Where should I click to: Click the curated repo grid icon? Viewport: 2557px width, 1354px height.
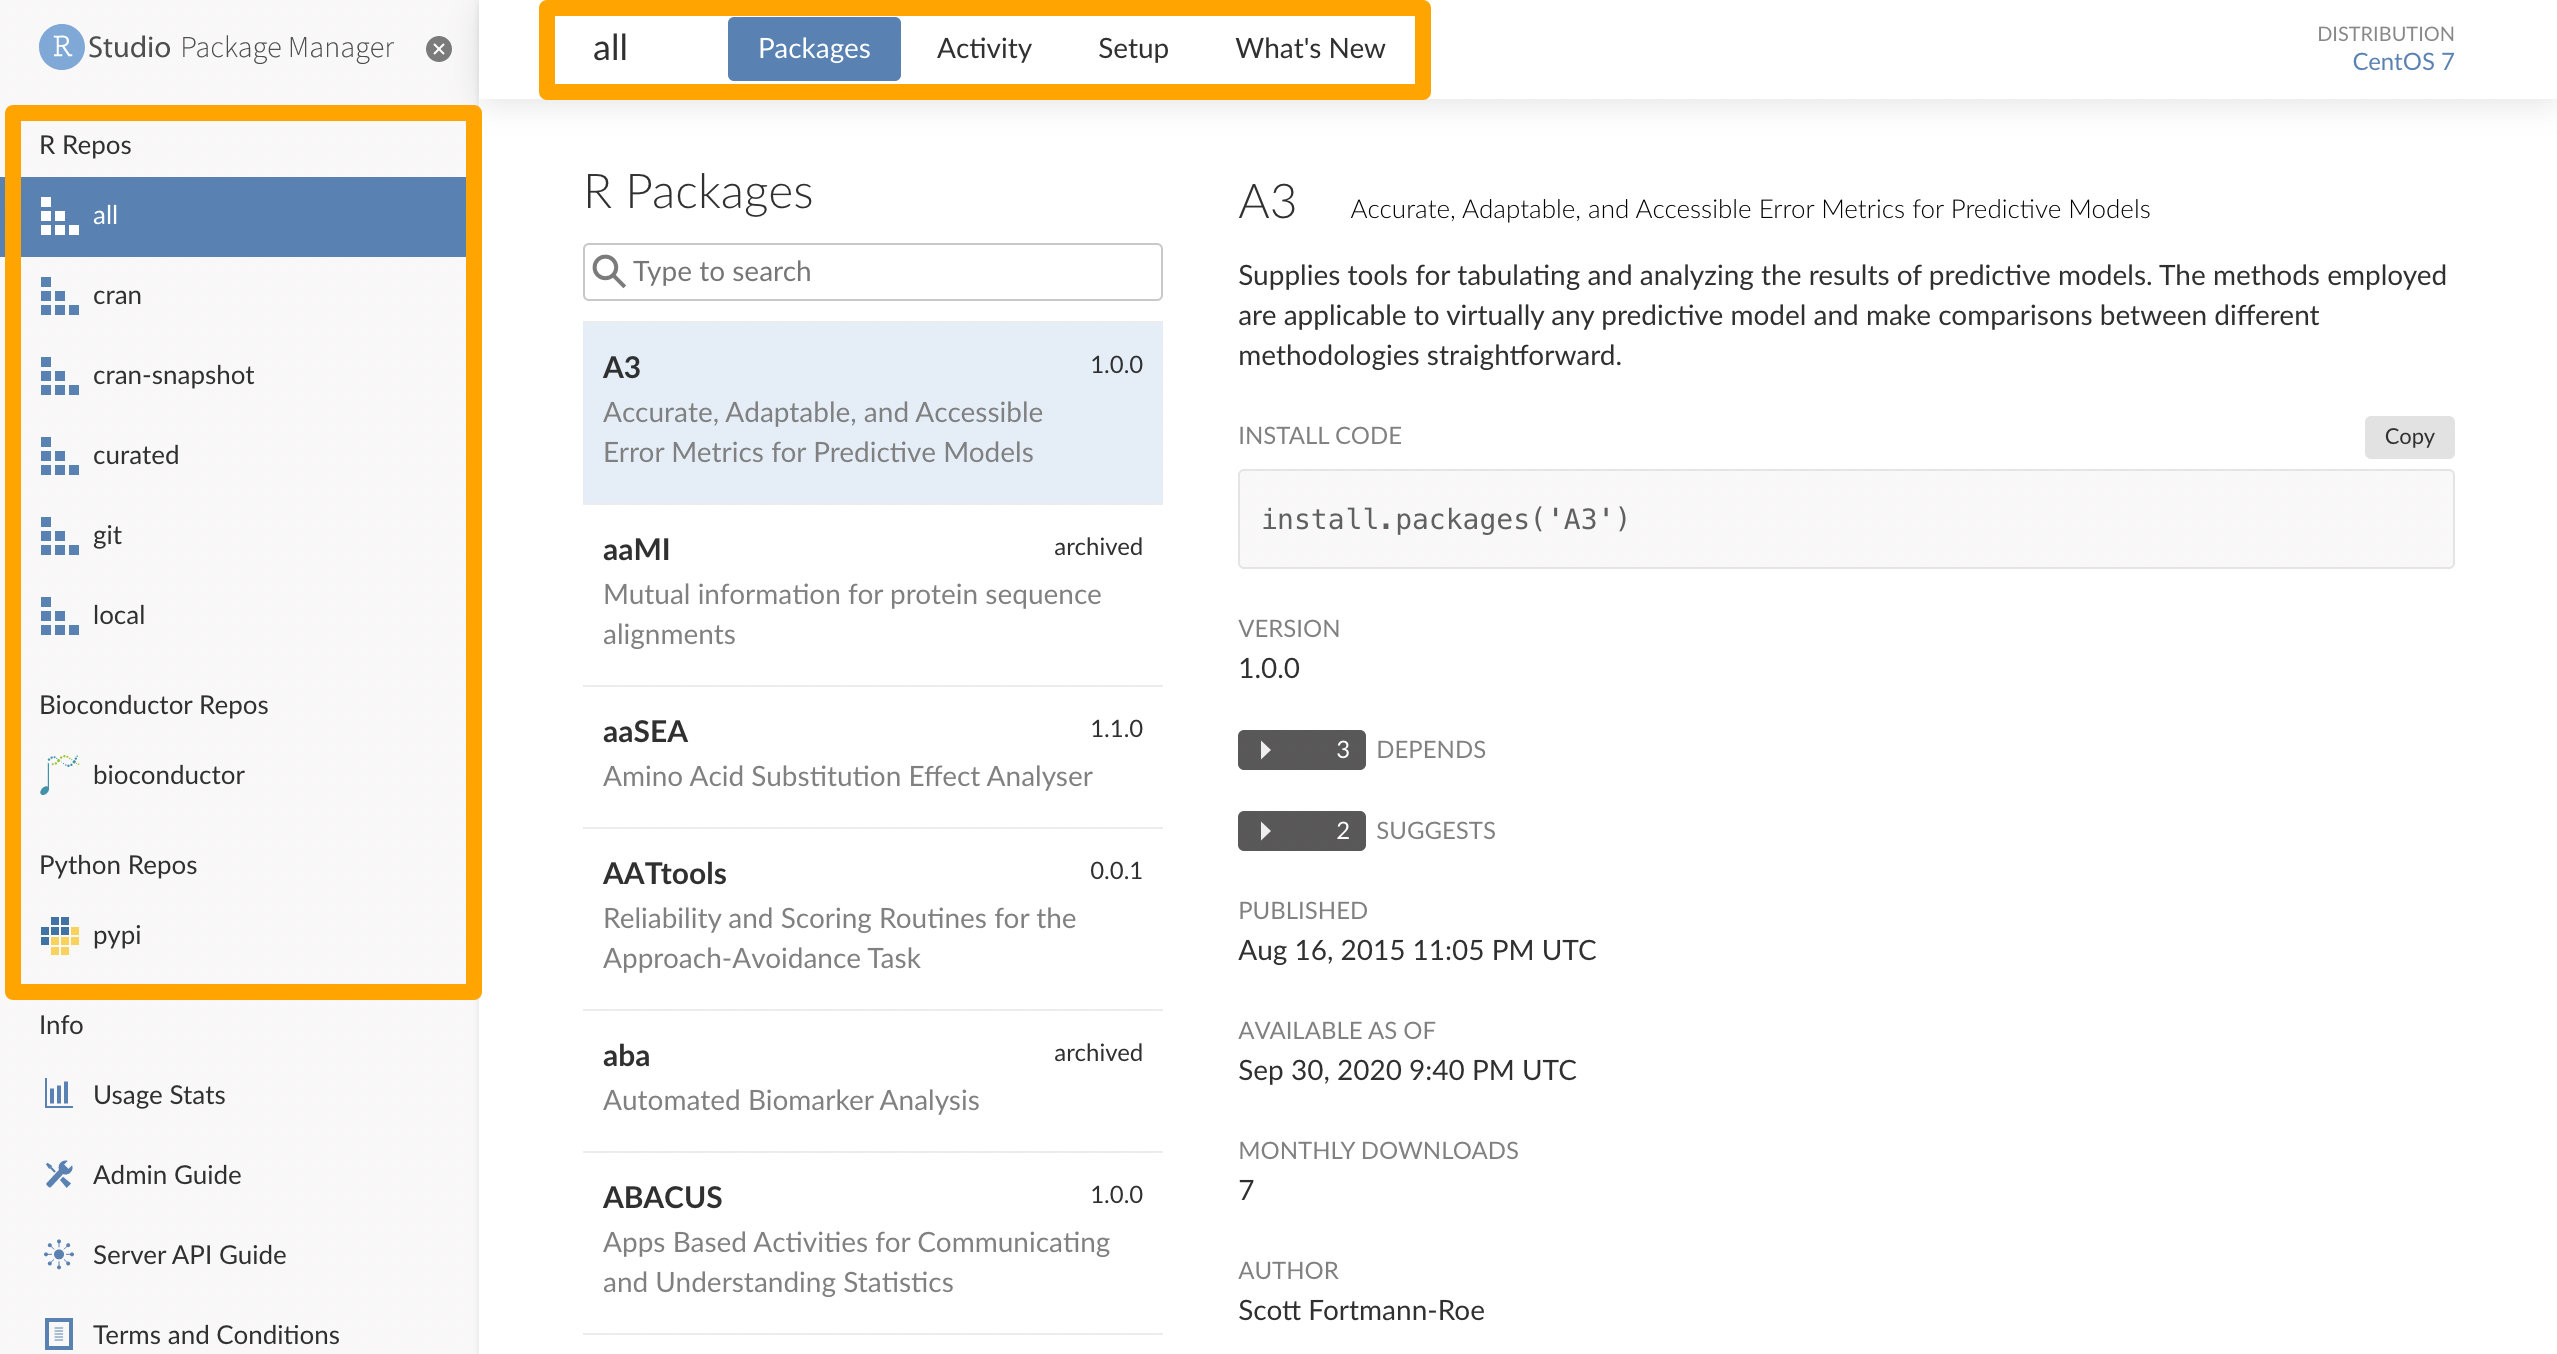pos(59,456)
